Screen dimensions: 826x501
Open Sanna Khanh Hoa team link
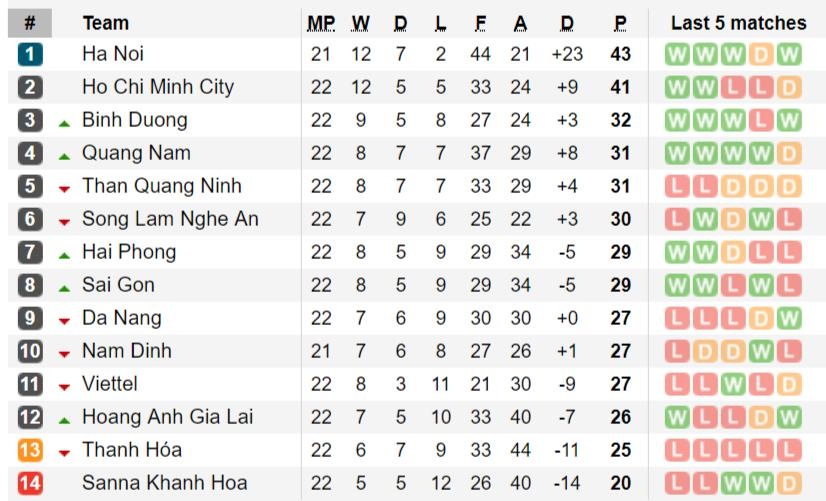[164, 483]
